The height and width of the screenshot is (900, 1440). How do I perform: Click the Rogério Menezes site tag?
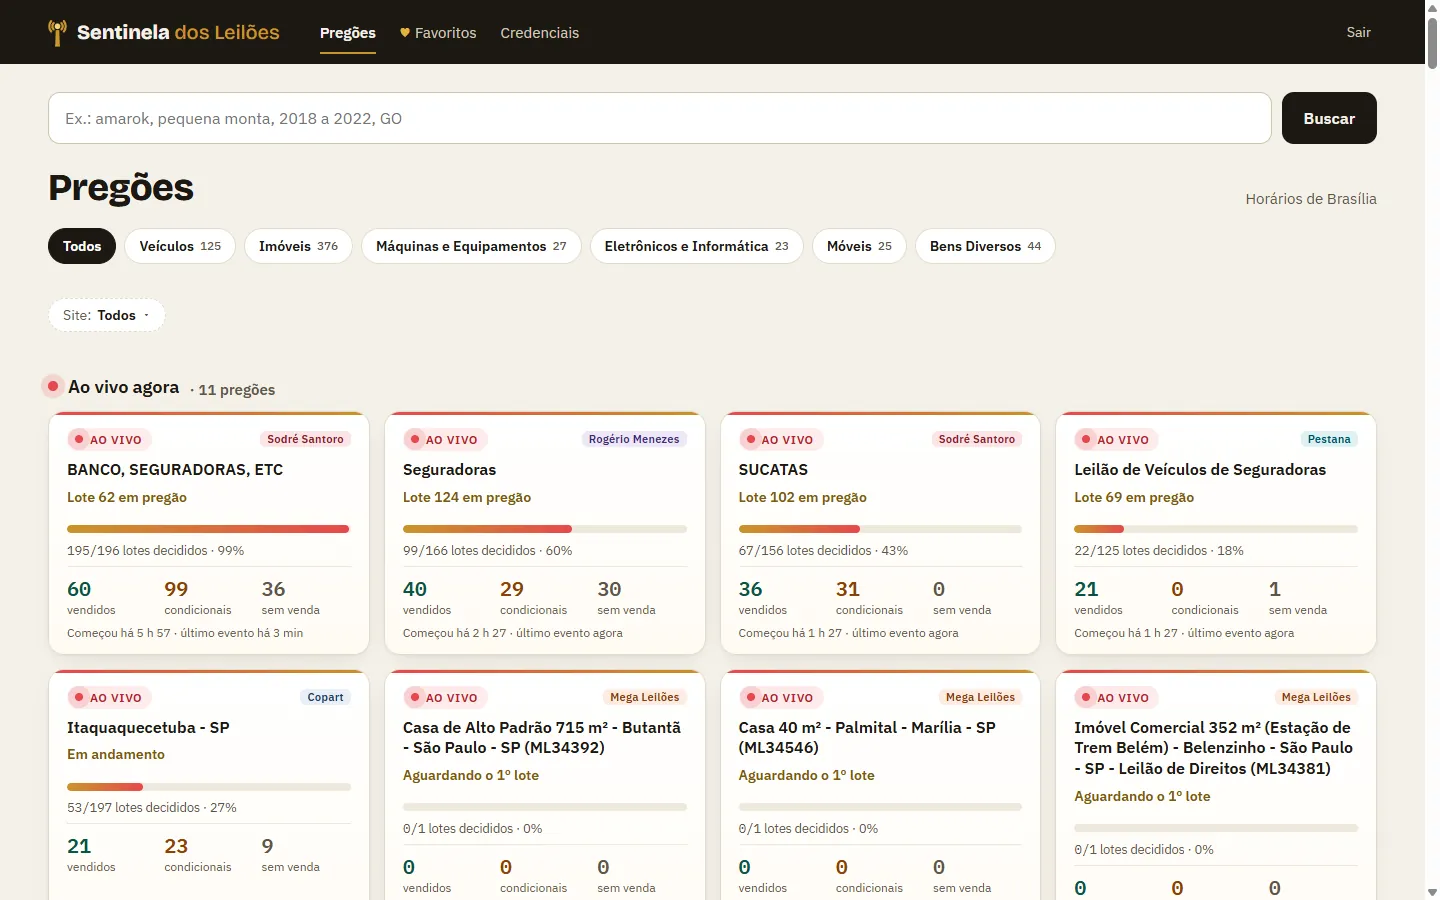pyautogui.click(x=634, y=439)
